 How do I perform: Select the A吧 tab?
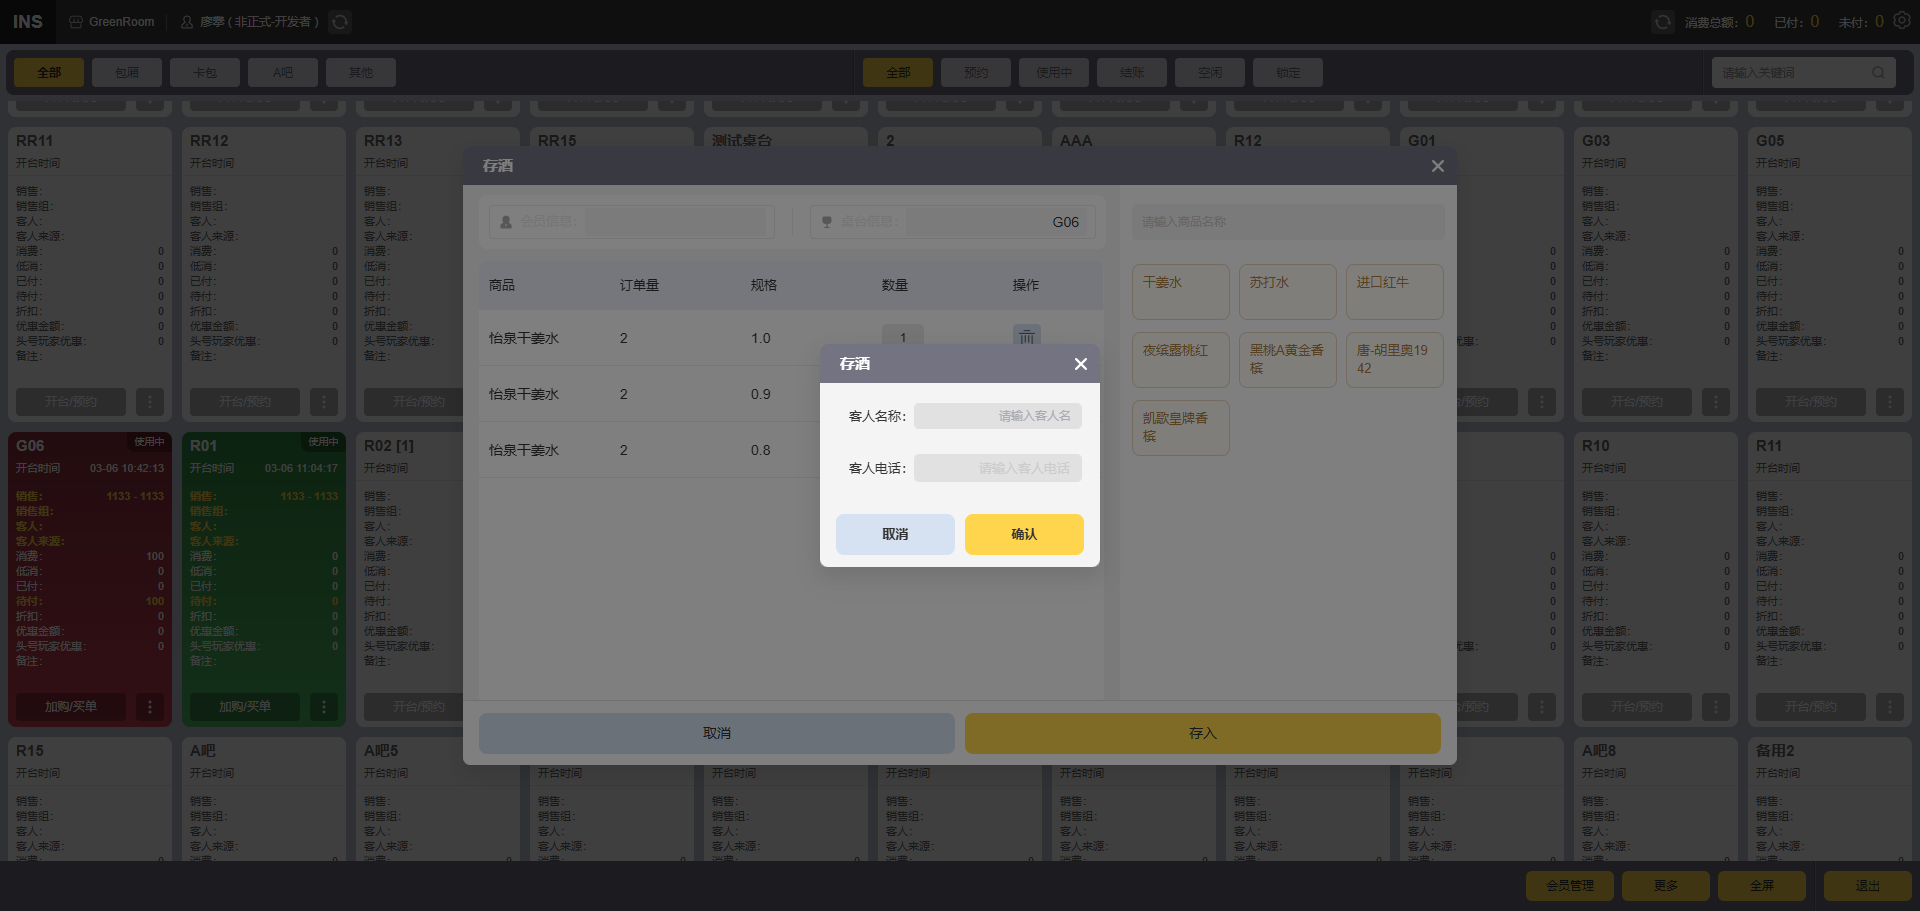pyautogui.click(x=283, y=73)
